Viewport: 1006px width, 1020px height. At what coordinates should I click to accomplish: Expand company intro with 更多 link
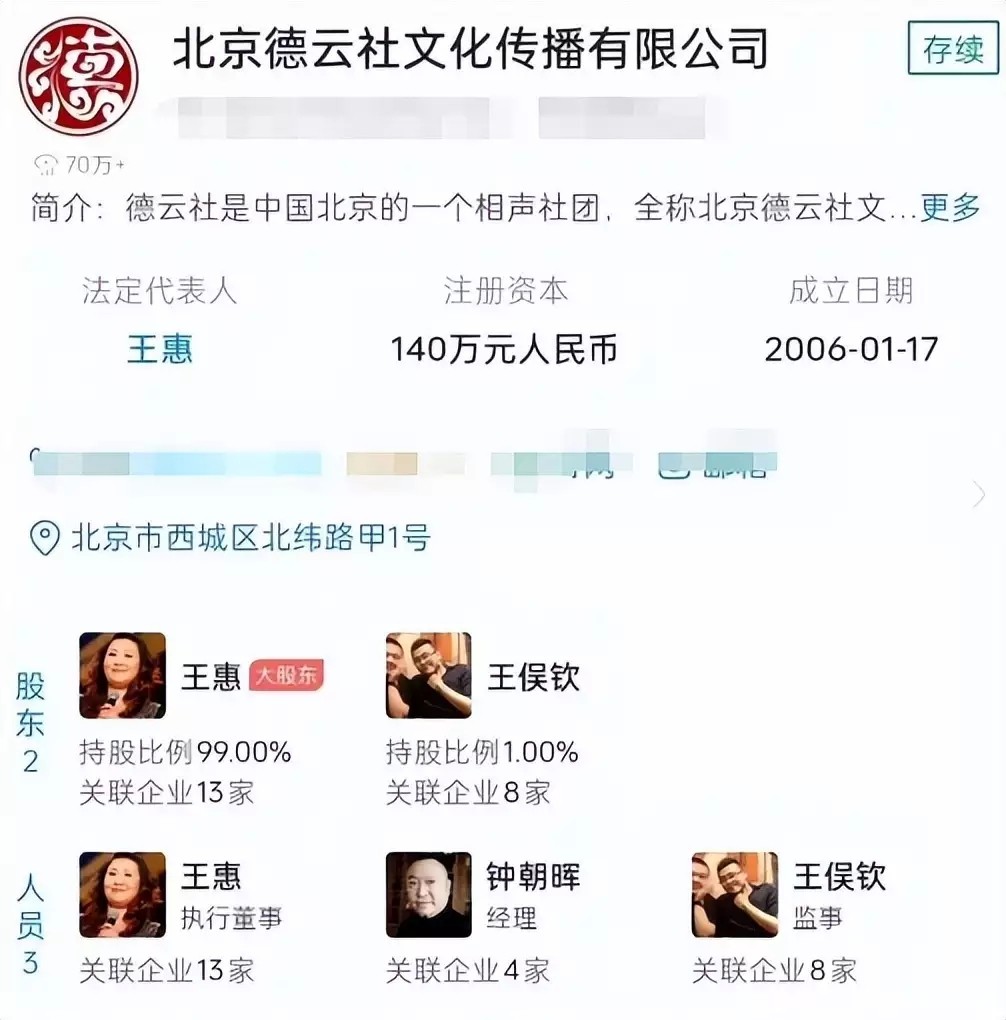(950, 208)
